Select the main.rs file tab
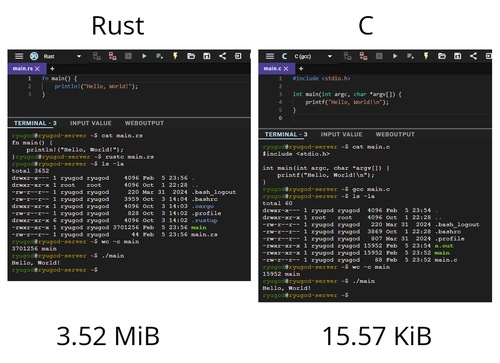Viewport: 500px width, 363px height. point(23,68)
